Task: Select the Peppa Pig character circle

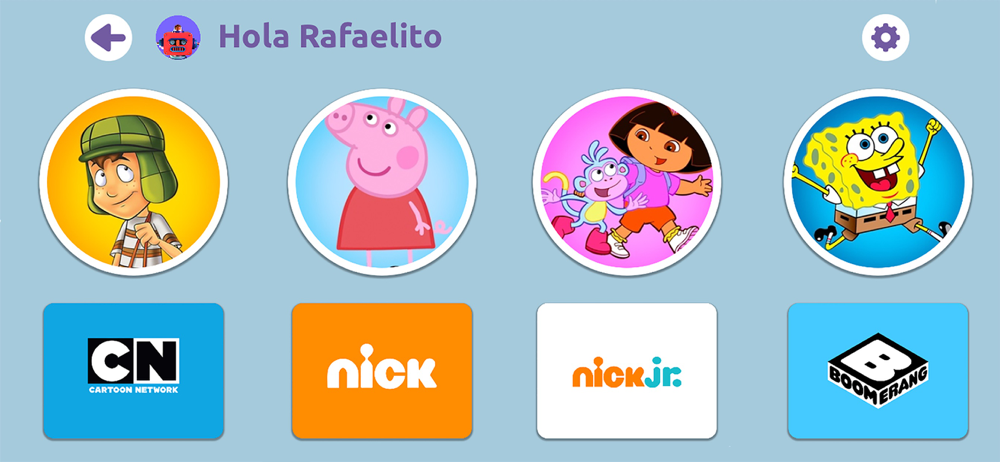Action: (382, 182)
